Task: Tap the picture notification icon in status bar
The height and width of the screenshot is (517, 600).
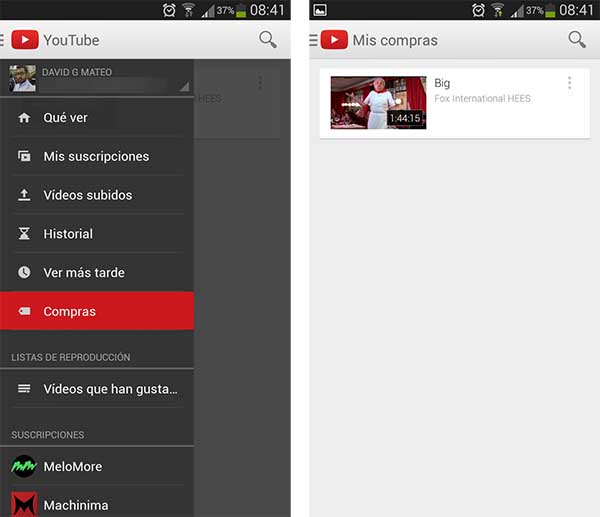Action: click(320, 10)
